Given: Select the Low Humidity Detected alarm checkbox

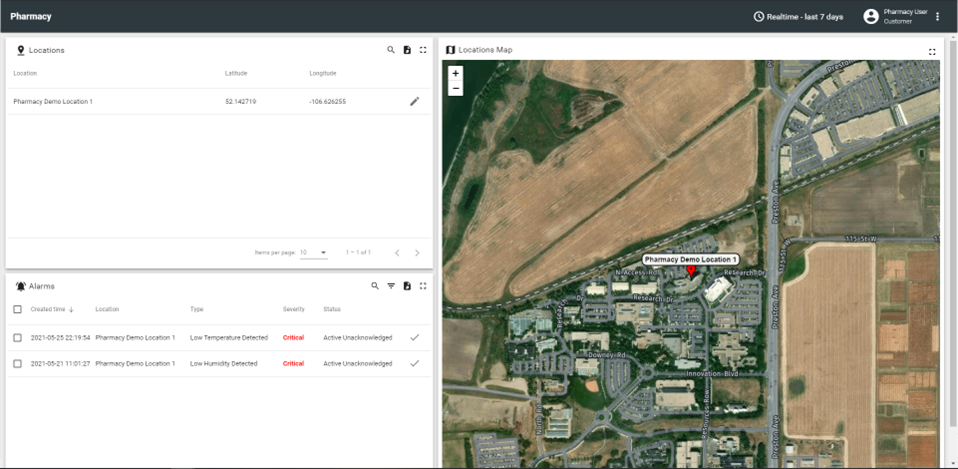Looking at the screenshot, I should 17,363.
